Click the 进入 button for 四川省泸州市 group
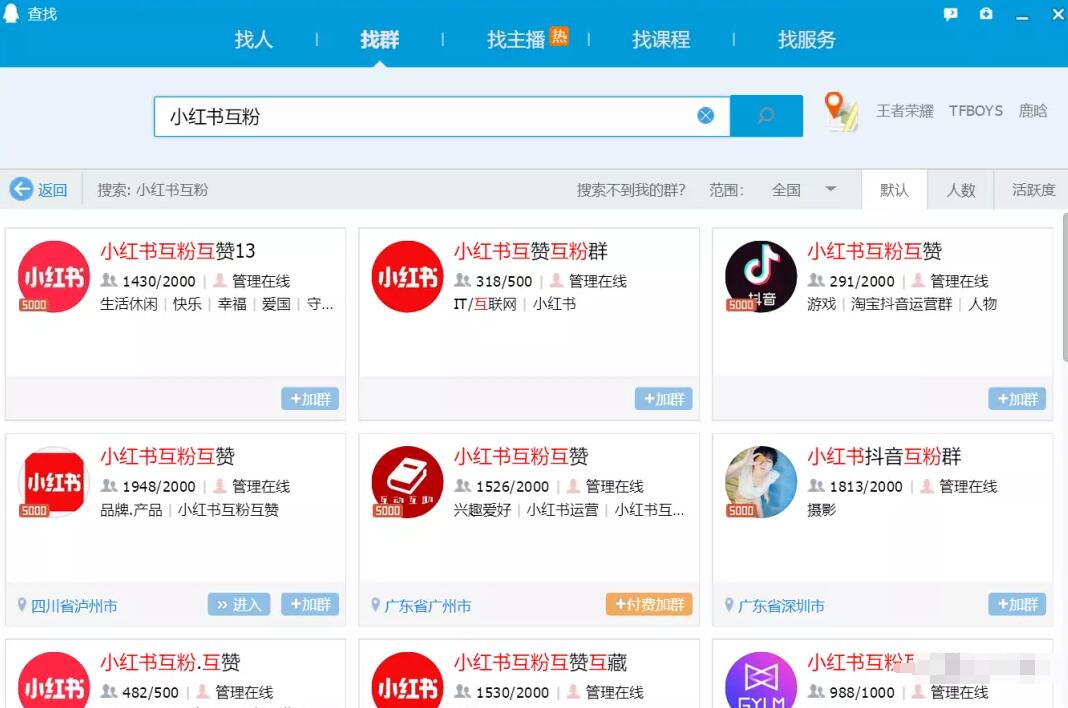 [x=239, y=604]
